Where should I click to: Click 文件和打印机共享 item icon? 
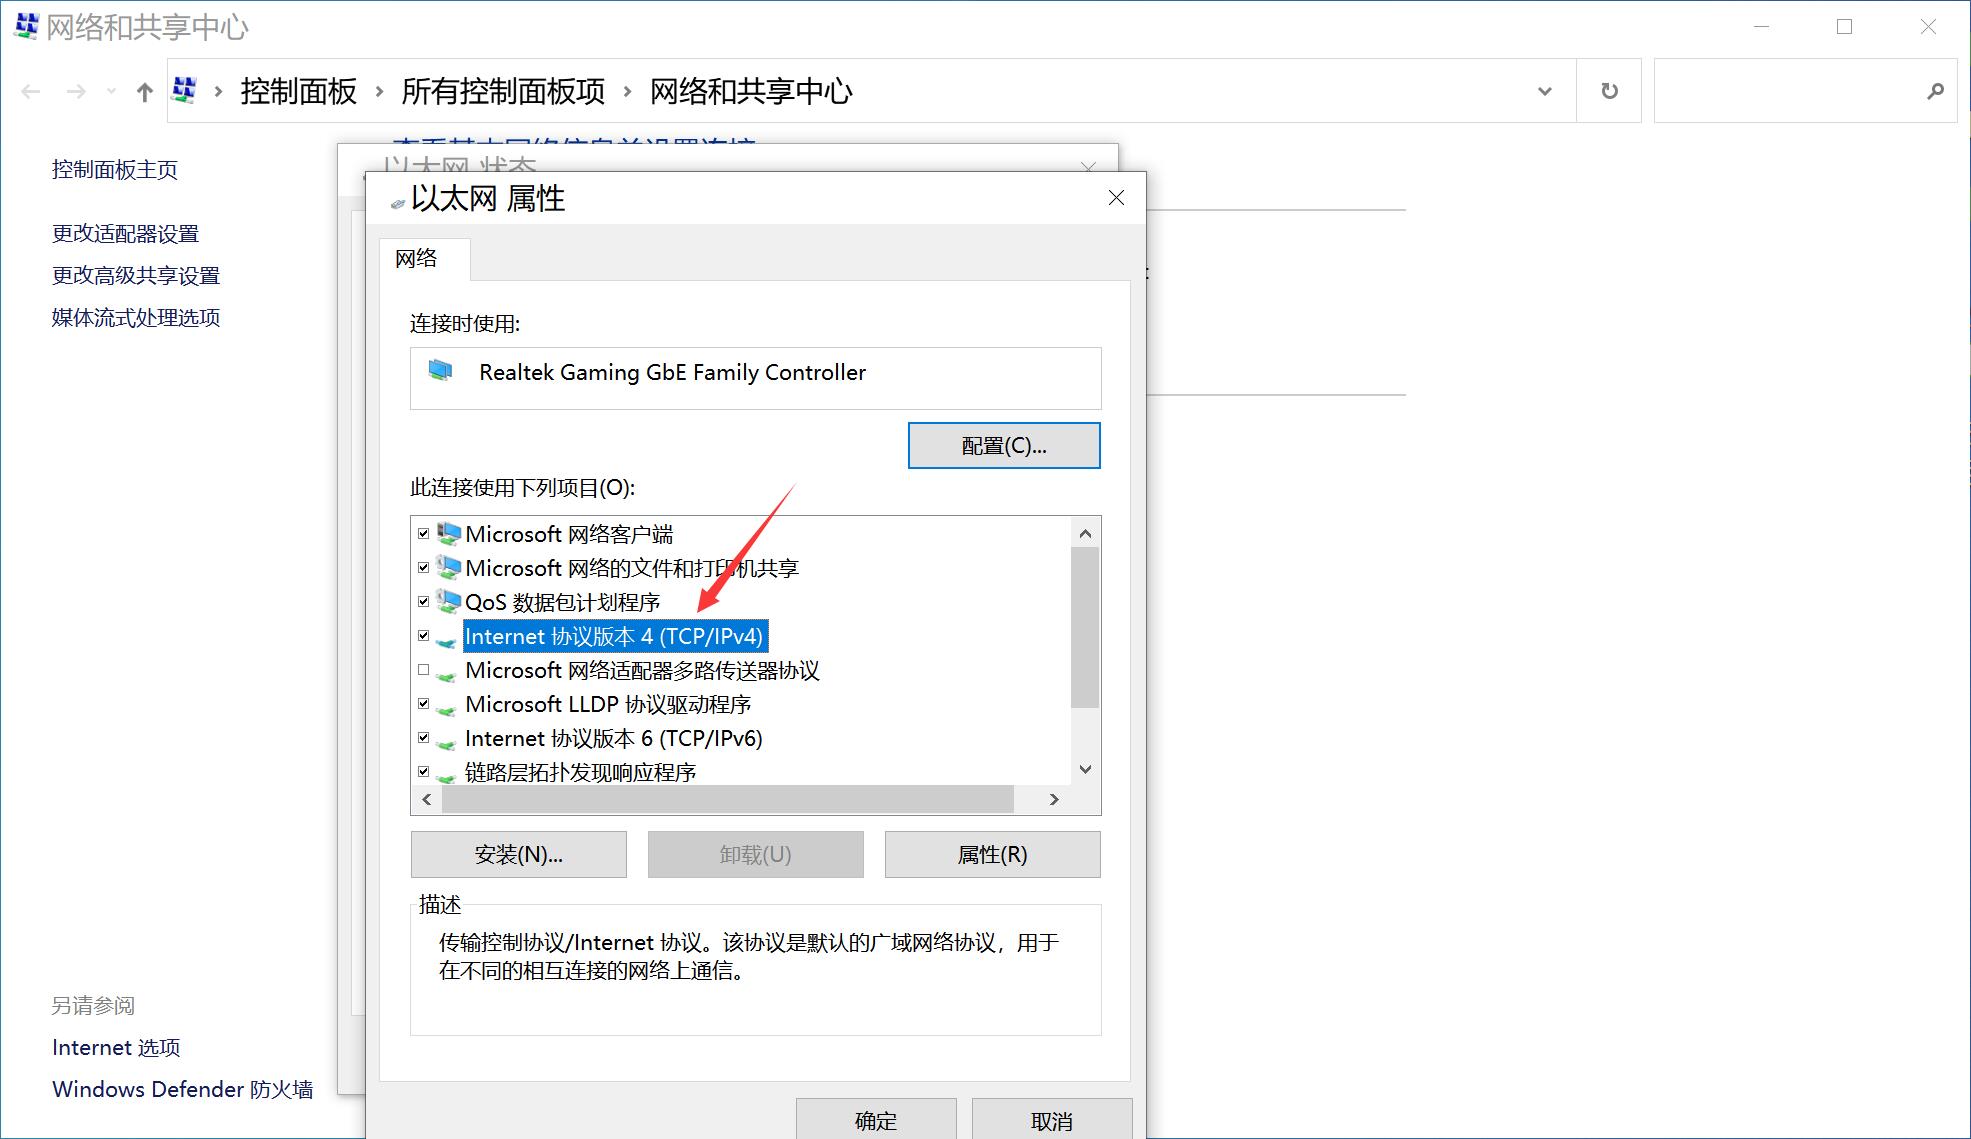coord(448,568)
